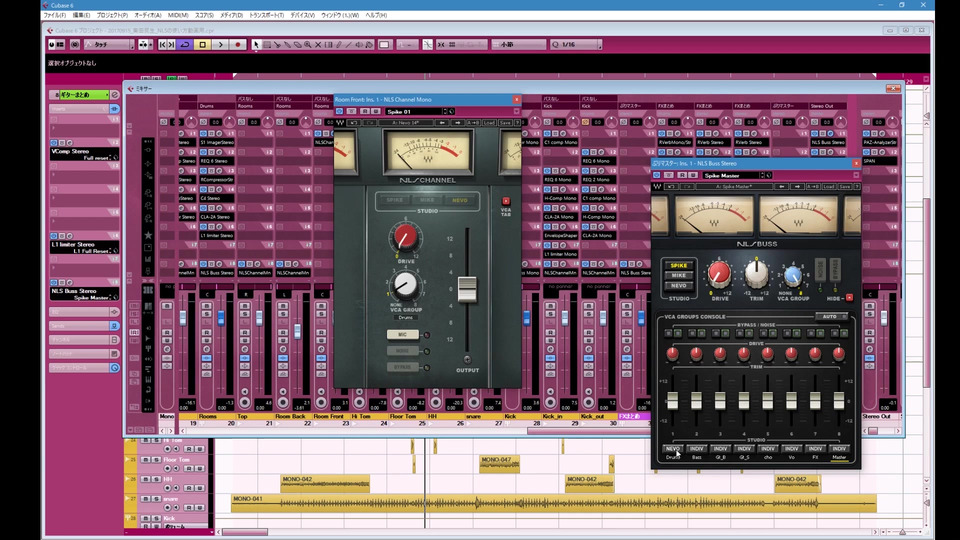Open the プロジェクト(P) menu

(x=112, y=15)
